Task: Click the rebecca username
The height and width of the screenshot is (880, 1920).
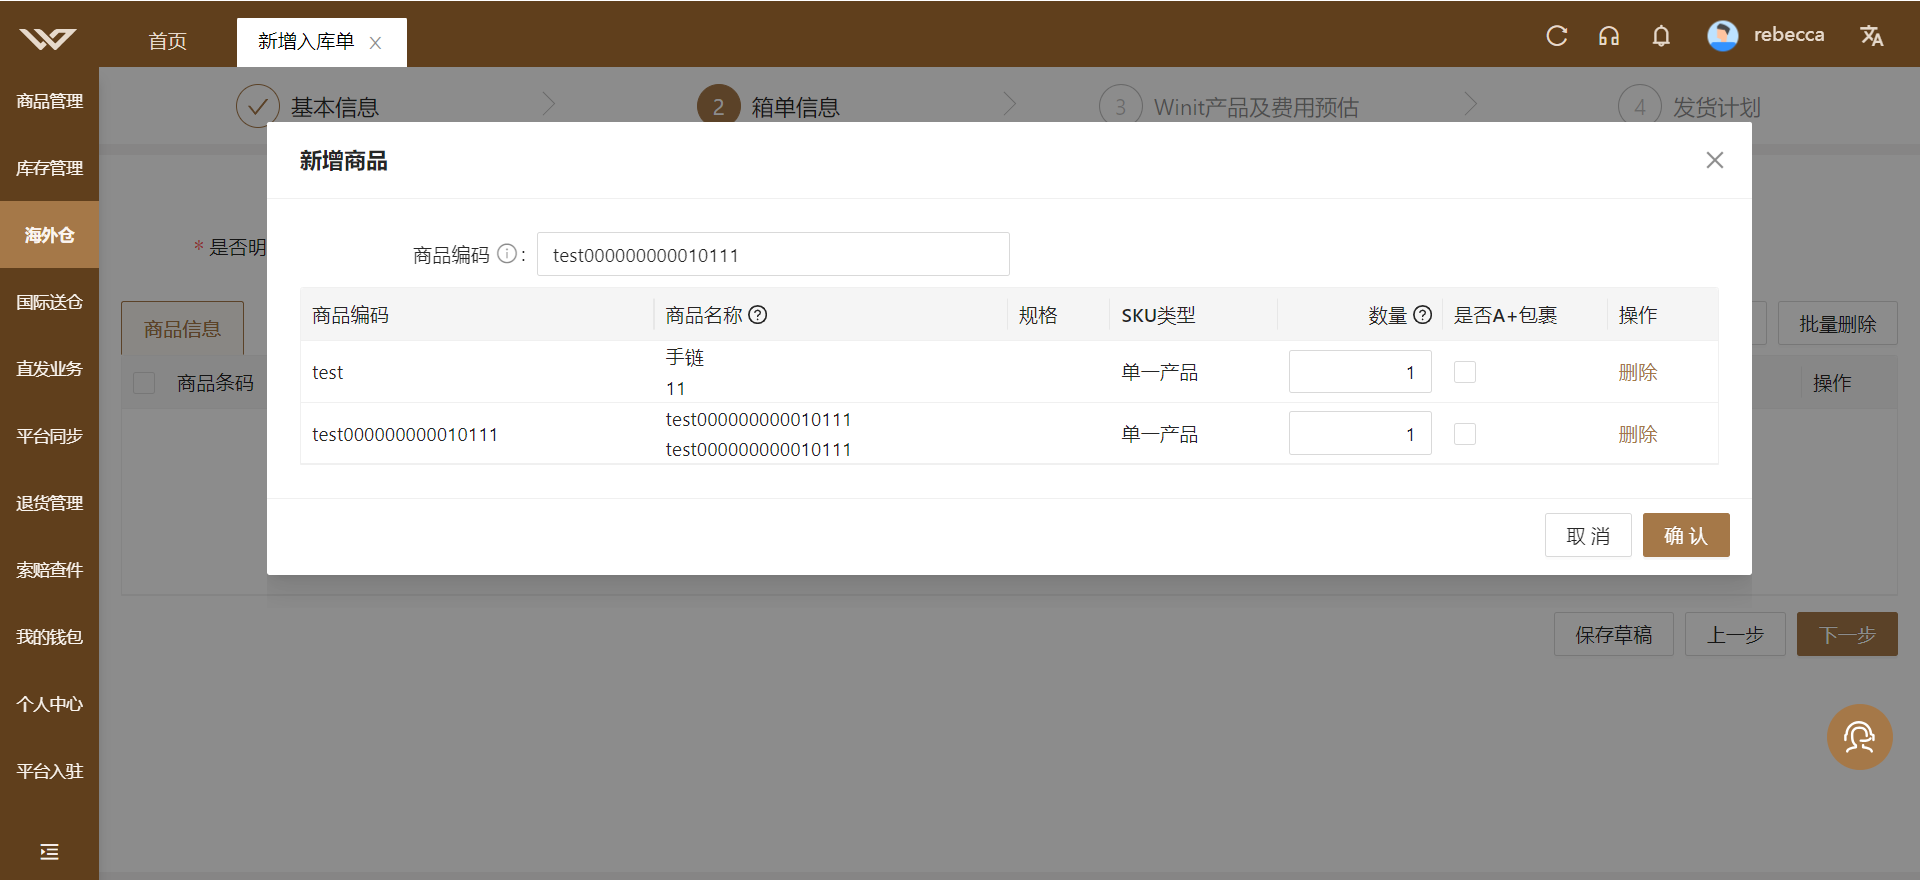Action: (x=1789, y=34)
